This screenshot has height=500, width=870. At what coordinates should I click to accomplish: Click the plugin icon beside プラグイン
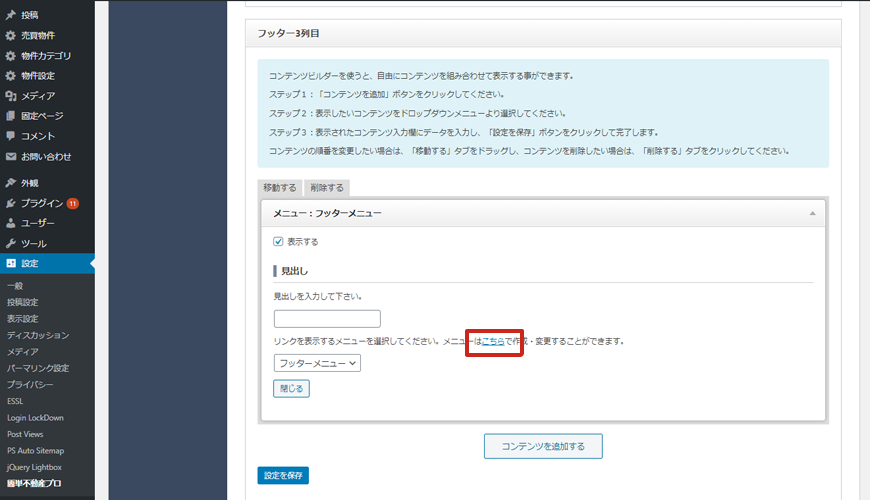click(x=10, y=203)
